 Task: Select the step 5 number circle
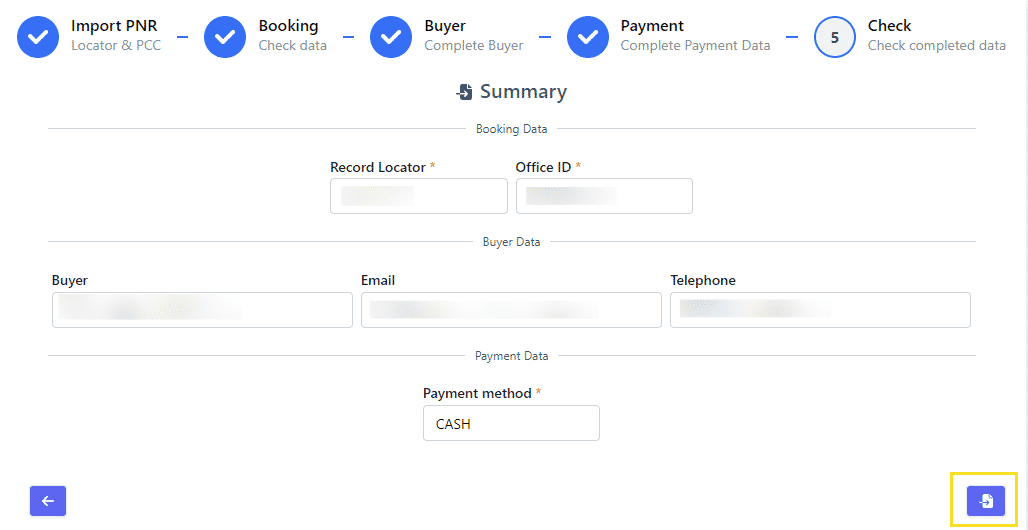point(834,37)
